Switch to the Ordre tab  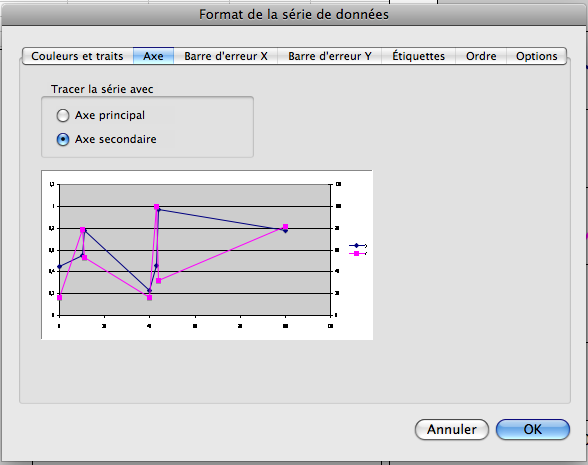(x=481, y=56)
